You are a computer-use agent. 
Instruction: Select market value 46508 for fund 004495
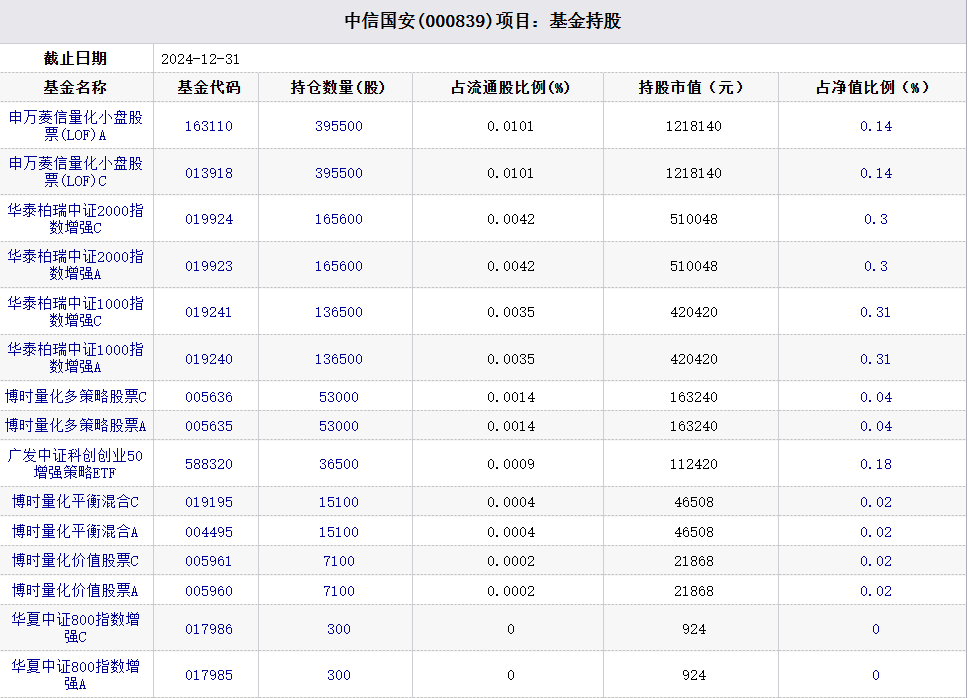[x=693, y=532]
